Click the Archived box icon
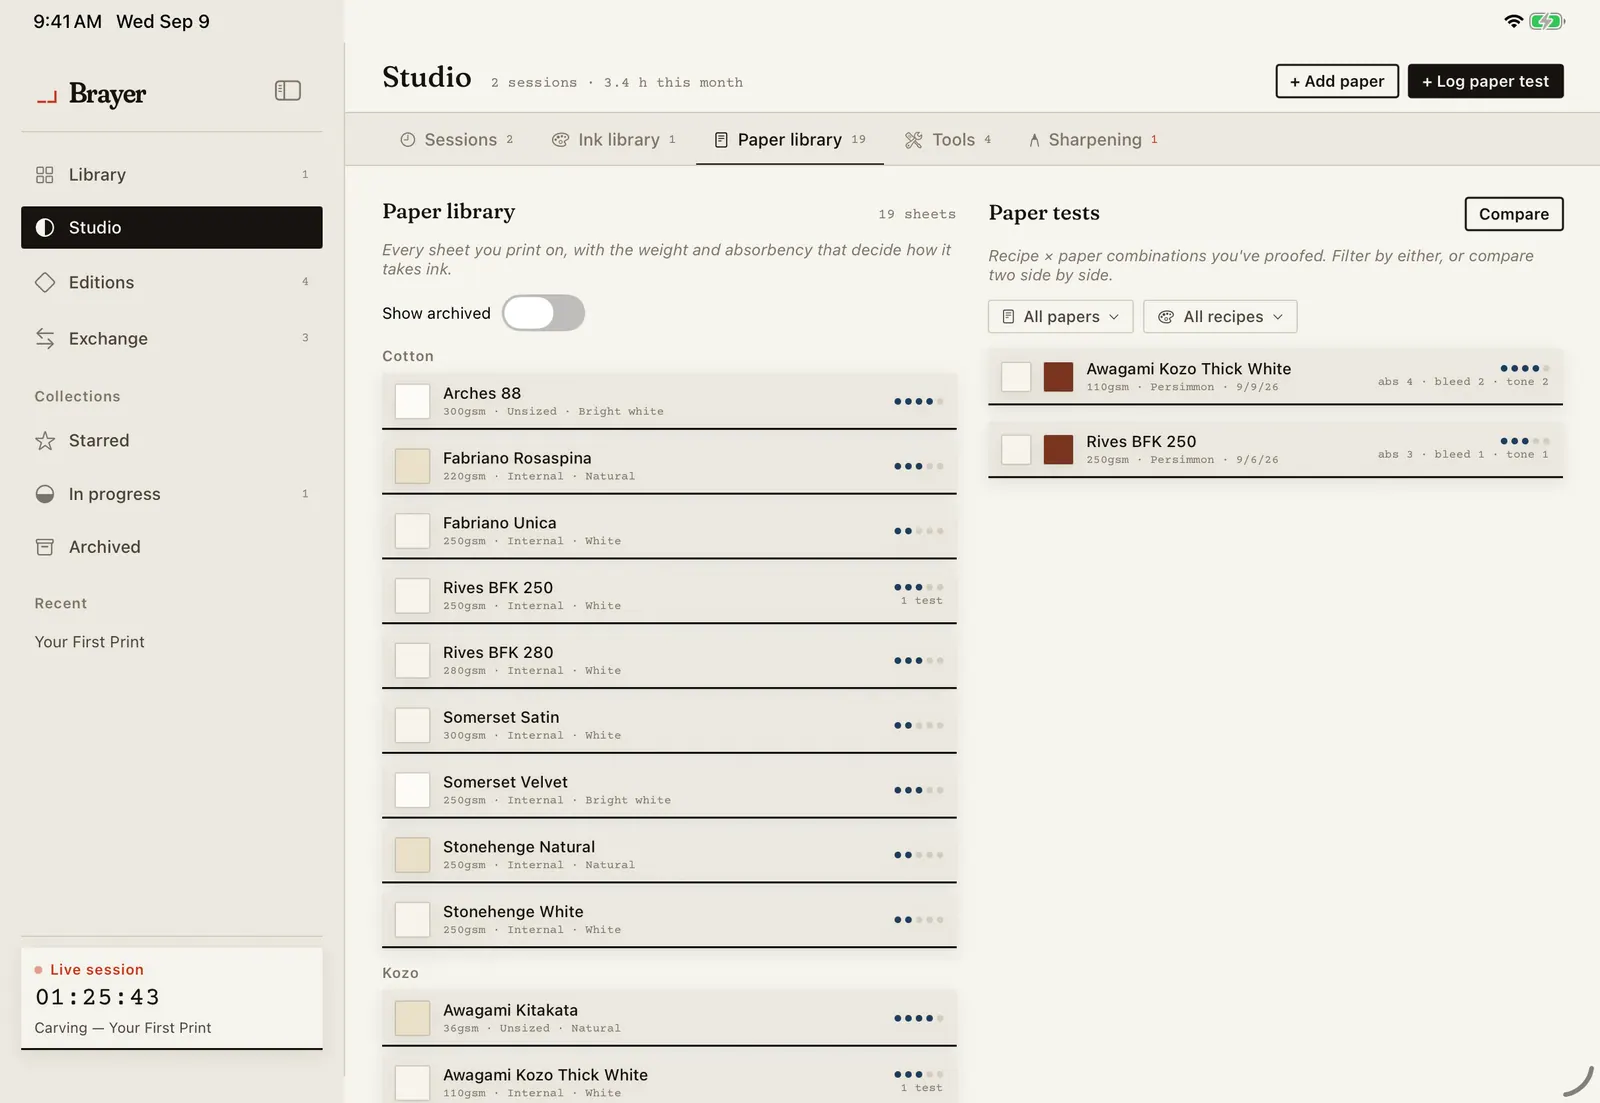 click(x=45, y=547)
